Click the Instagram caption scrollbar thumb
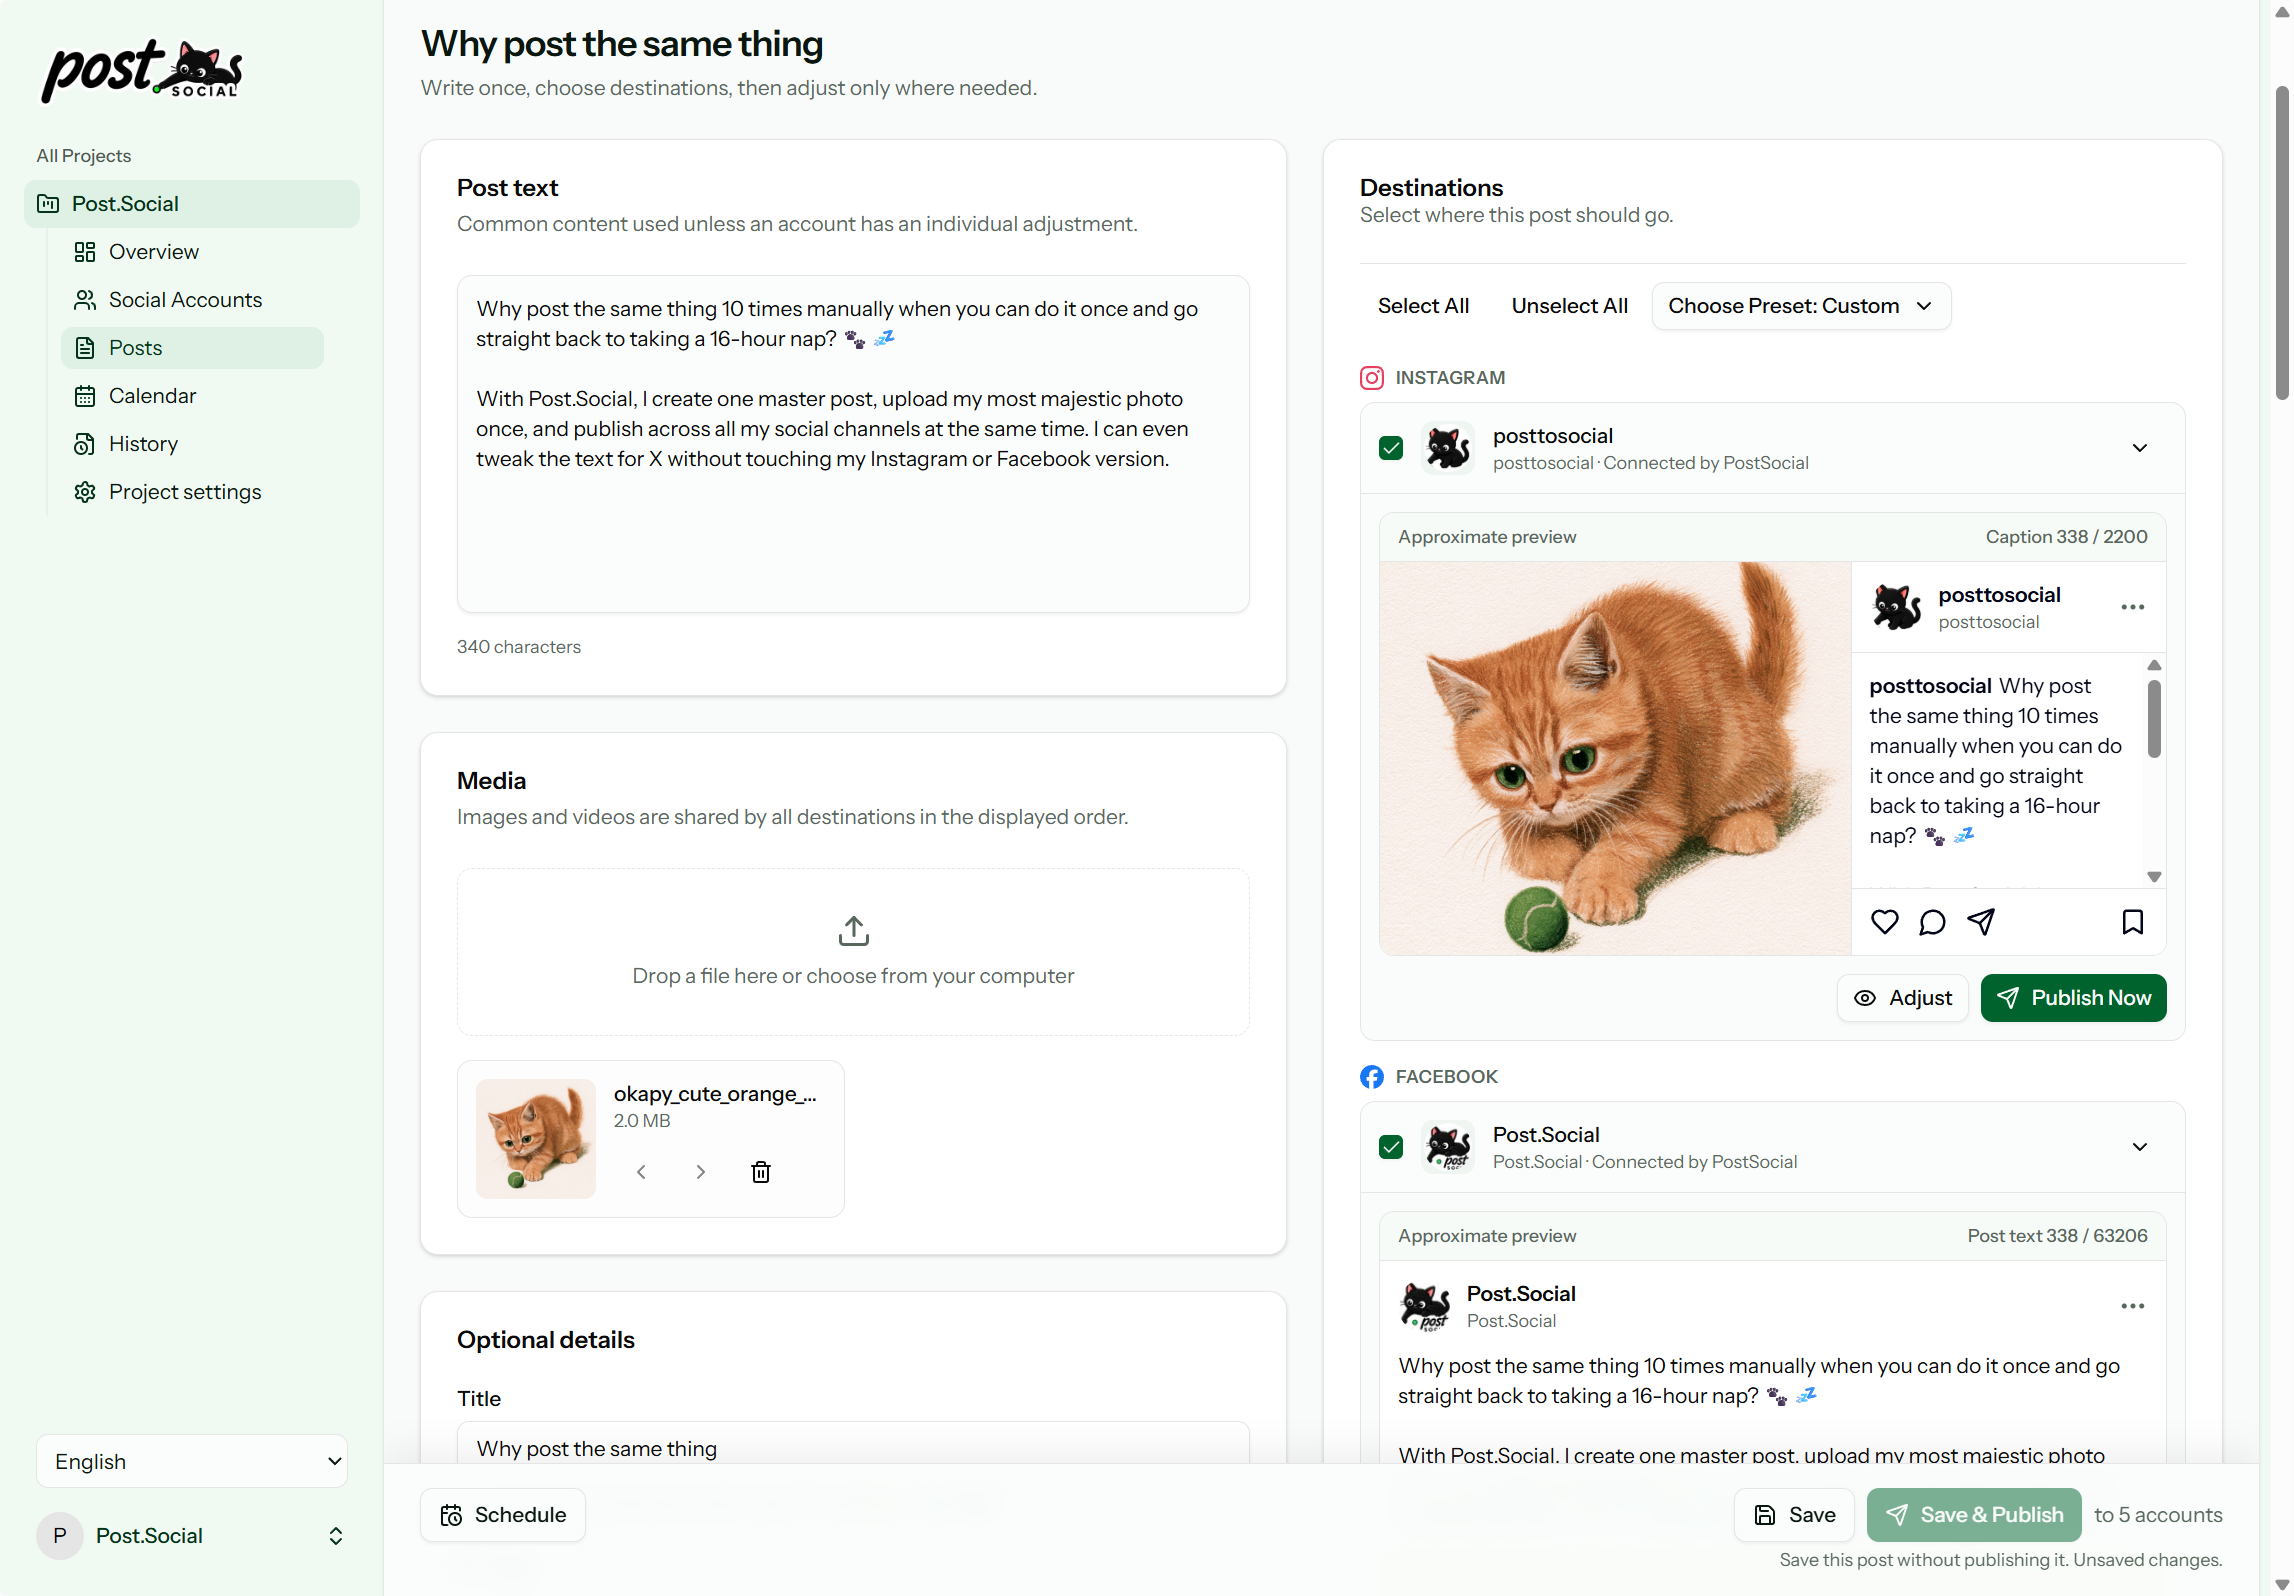Image resolution: width=2294 pixels, height=1596 pixels. [x=2154, y=718]
